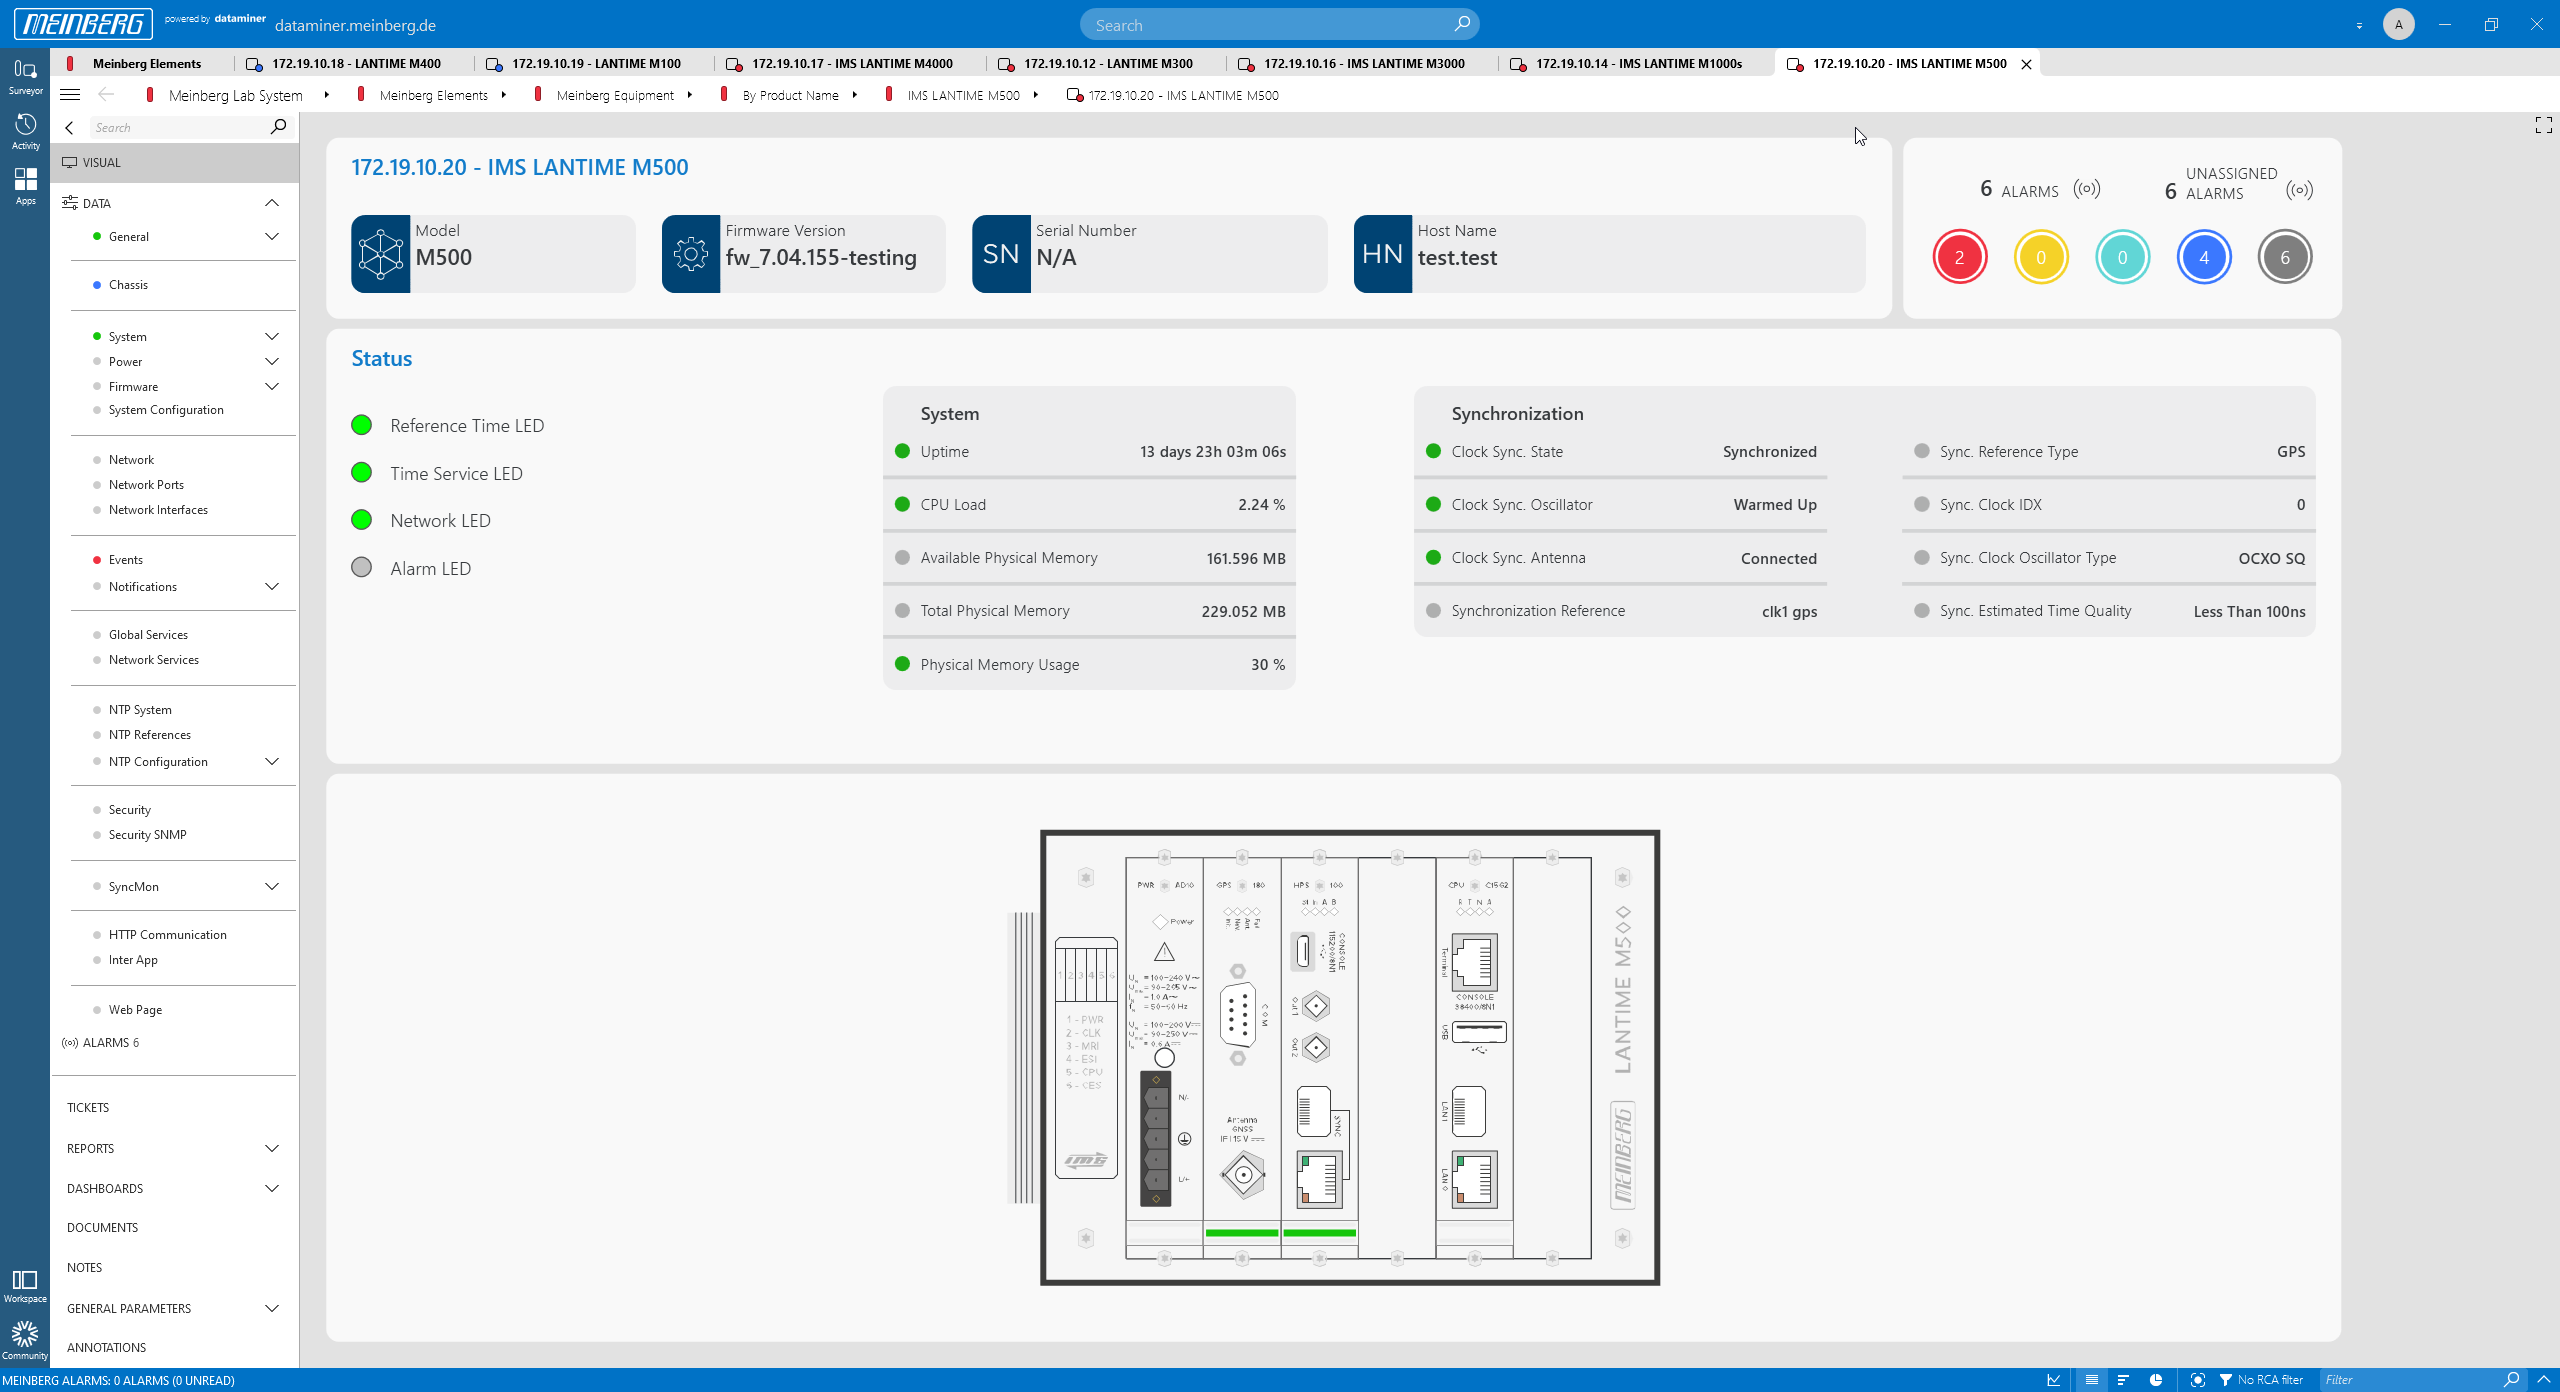Screen dimensions: 2560x1392
Task: Open the header options dropdown beside avatar
Action: point(2359,25)
